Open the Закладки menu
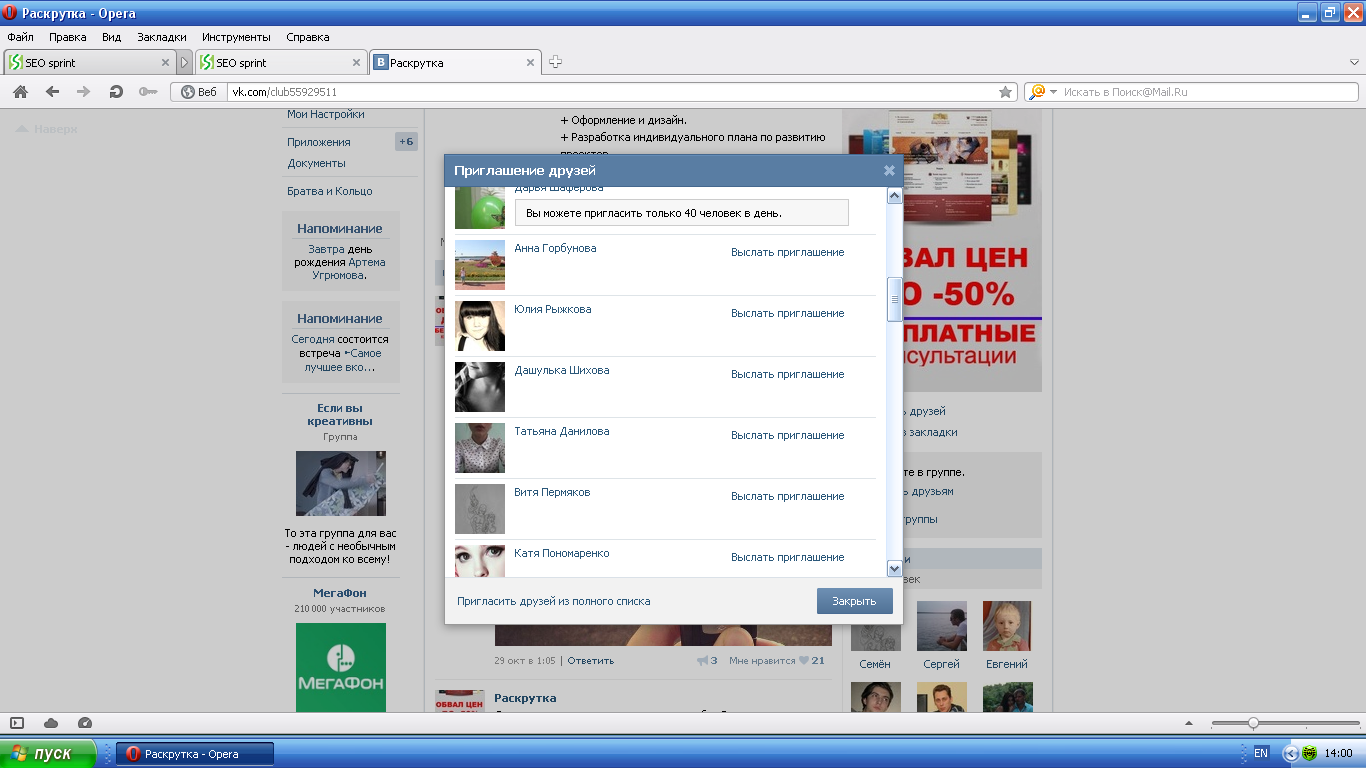This screenshot has height=768, width=1366. pos(162,37)
